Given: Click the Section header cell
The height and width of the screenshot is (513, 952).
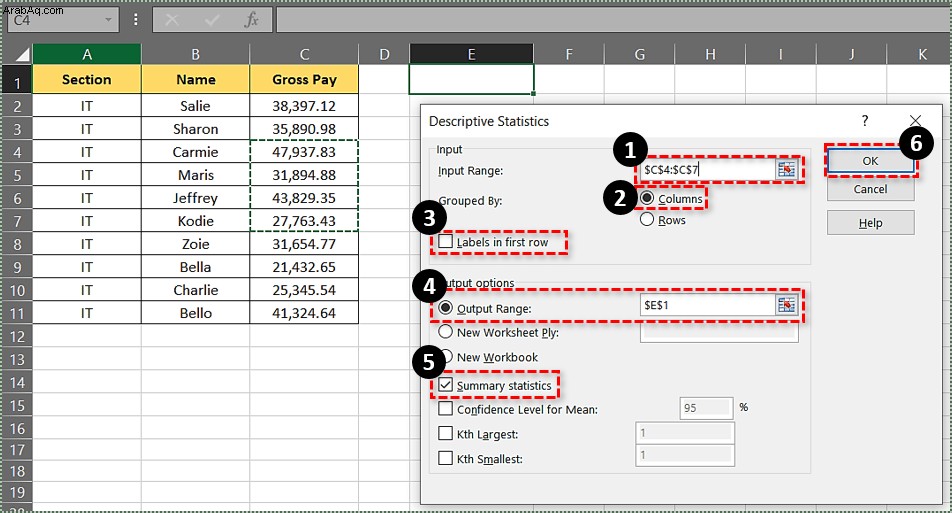Looking at the screenshot, I should 87,80.
